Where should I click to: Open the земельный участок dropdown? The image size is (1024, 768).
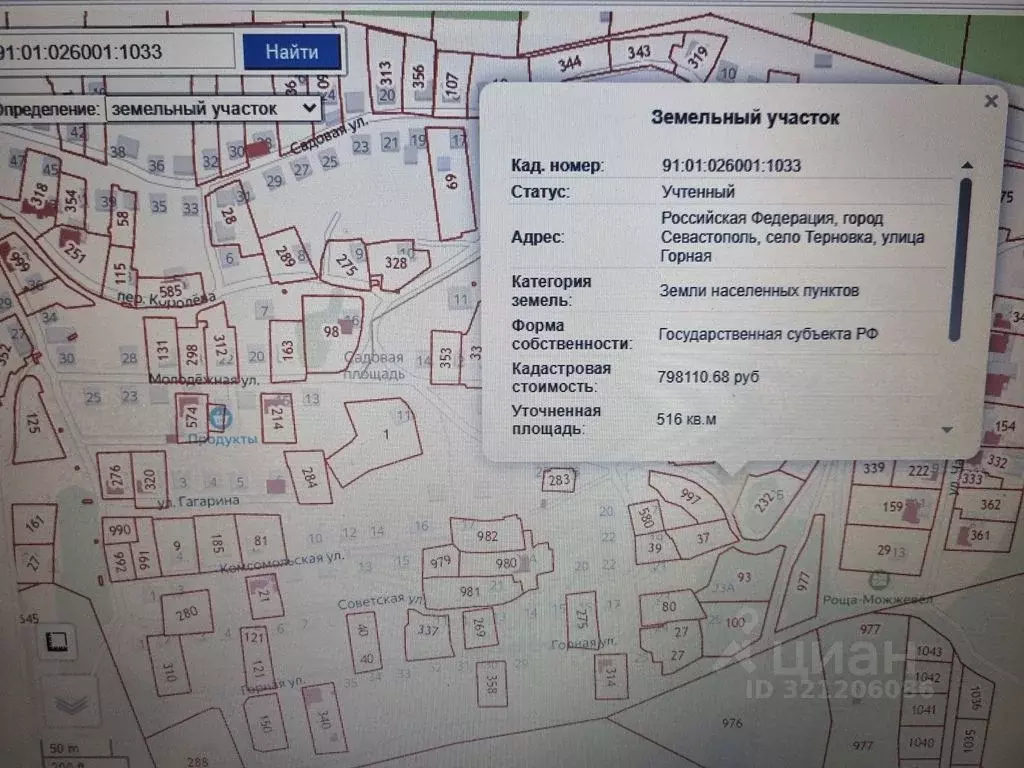(x=212, y=108)
